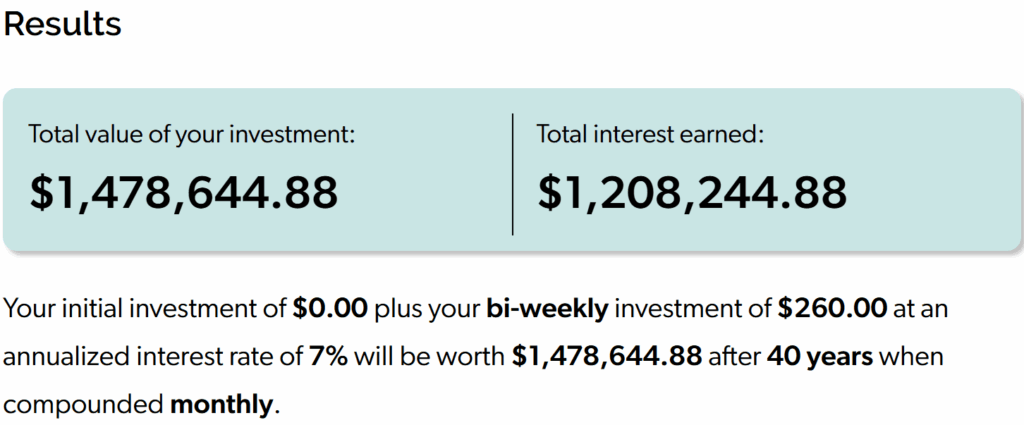Click the bold 7% interest rate
The height and width of the screenshot is (425, 1024).
point(327,357)
